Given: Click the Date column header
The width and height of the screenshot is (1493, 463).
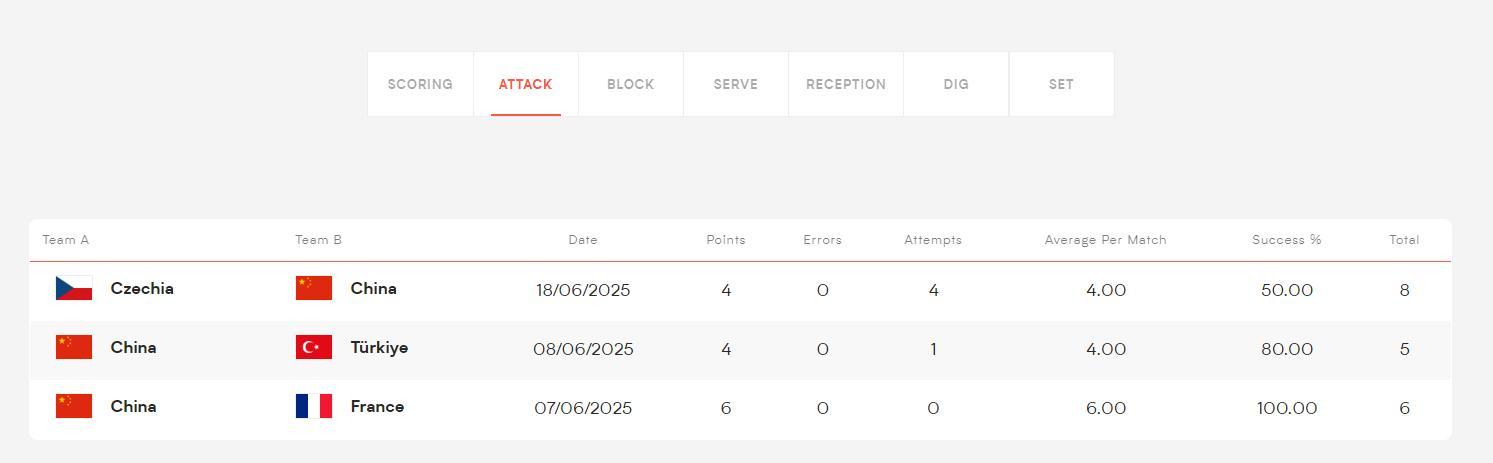Looking at the screenshot, I should [582, 240].
